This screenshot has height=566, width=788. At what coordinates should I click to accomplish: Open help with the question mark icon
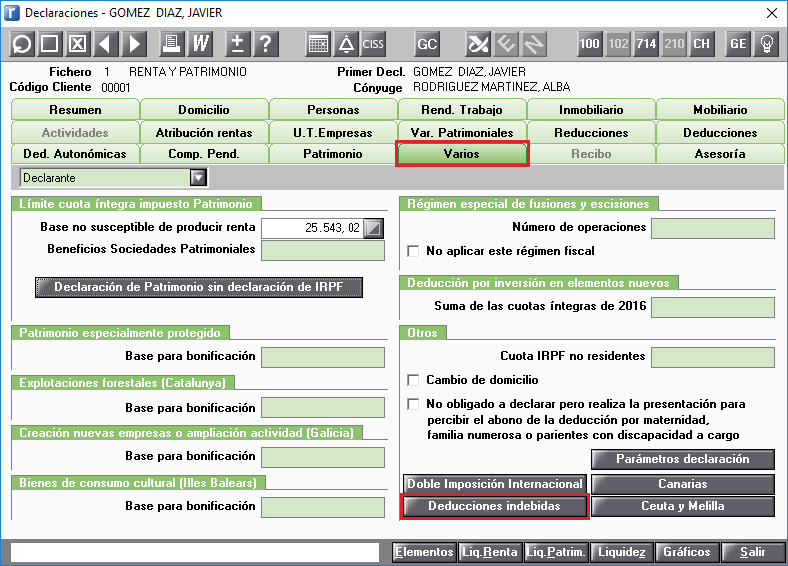coord(266,44)
